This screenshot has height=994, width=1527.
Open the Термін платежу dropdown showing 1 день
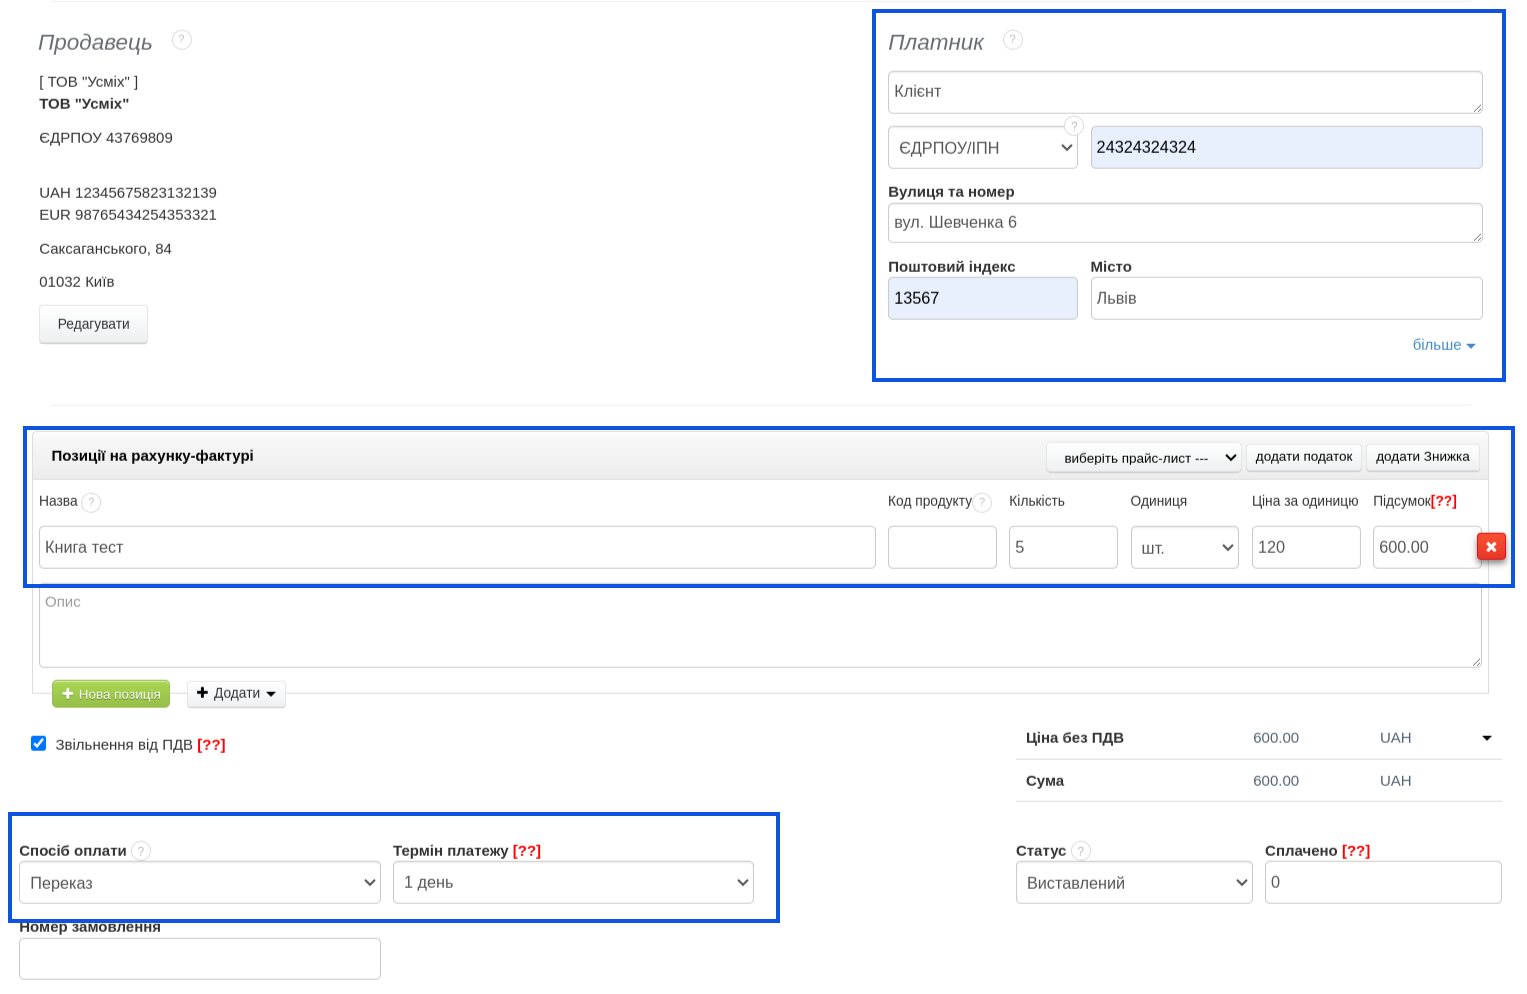tap(572, 883)
